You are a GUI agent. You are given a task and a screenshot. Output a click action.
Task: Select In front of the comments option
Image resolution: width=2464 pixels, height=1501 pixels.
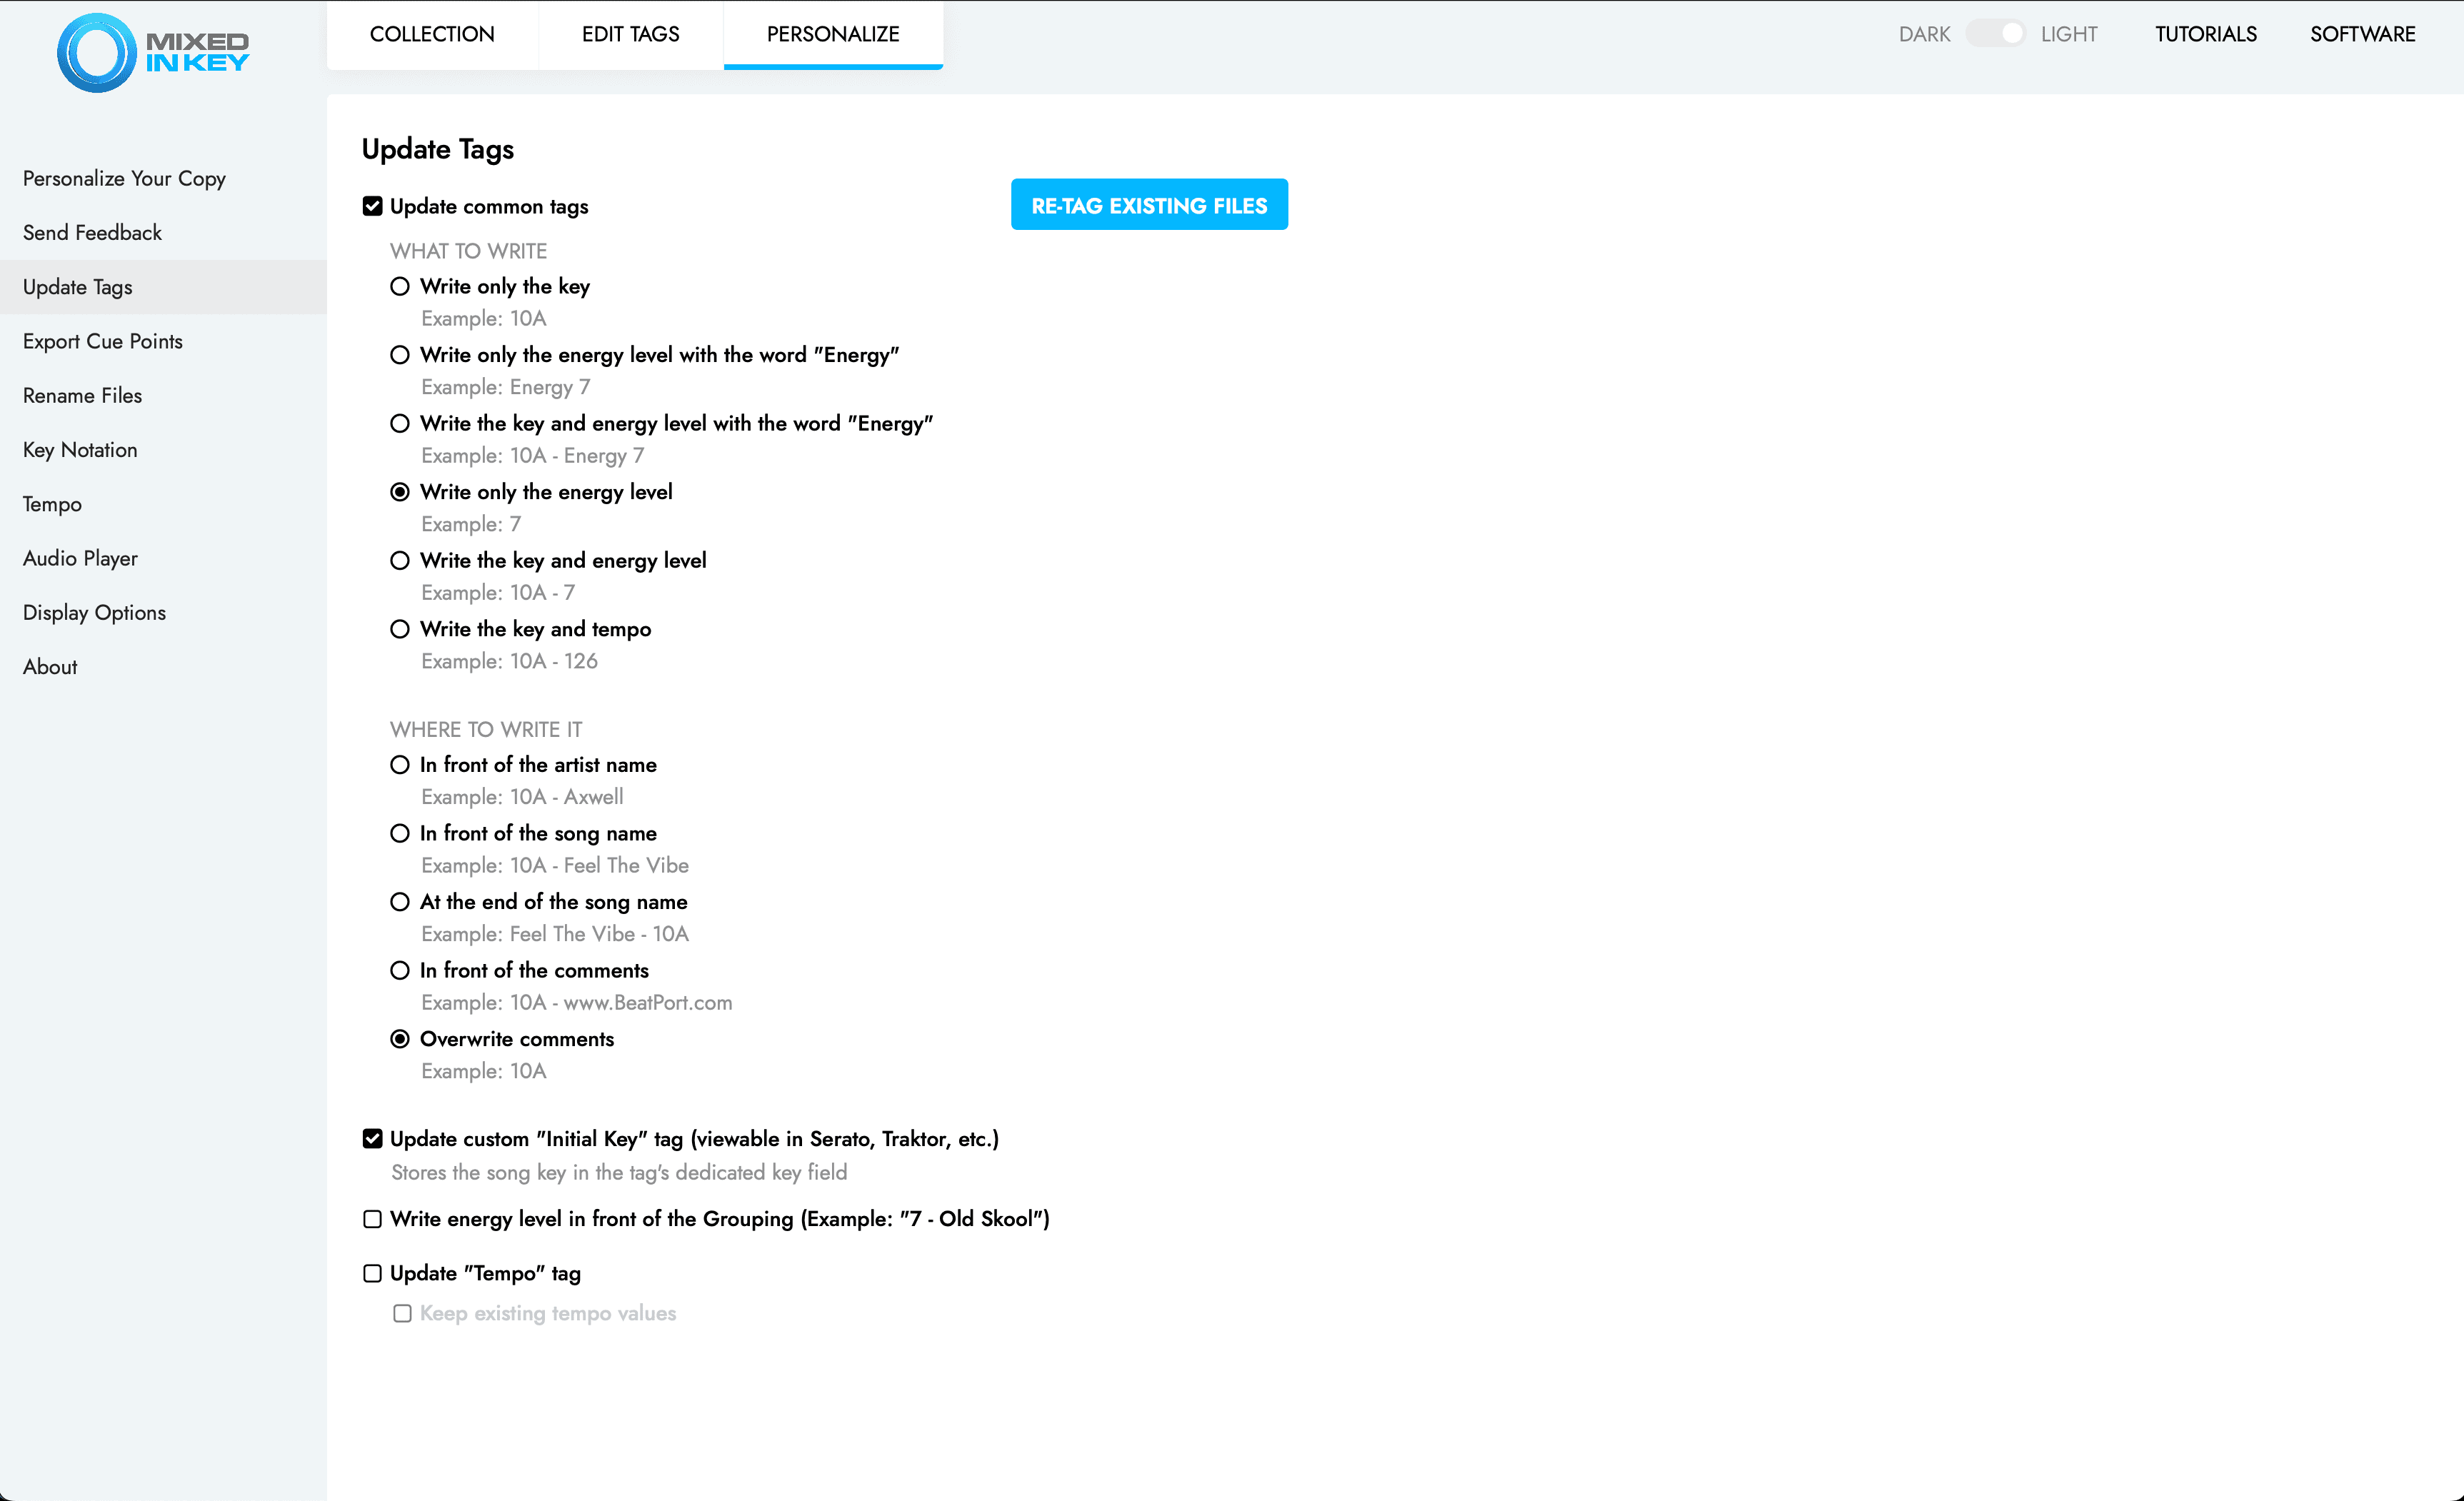click(x=400, y=970)
